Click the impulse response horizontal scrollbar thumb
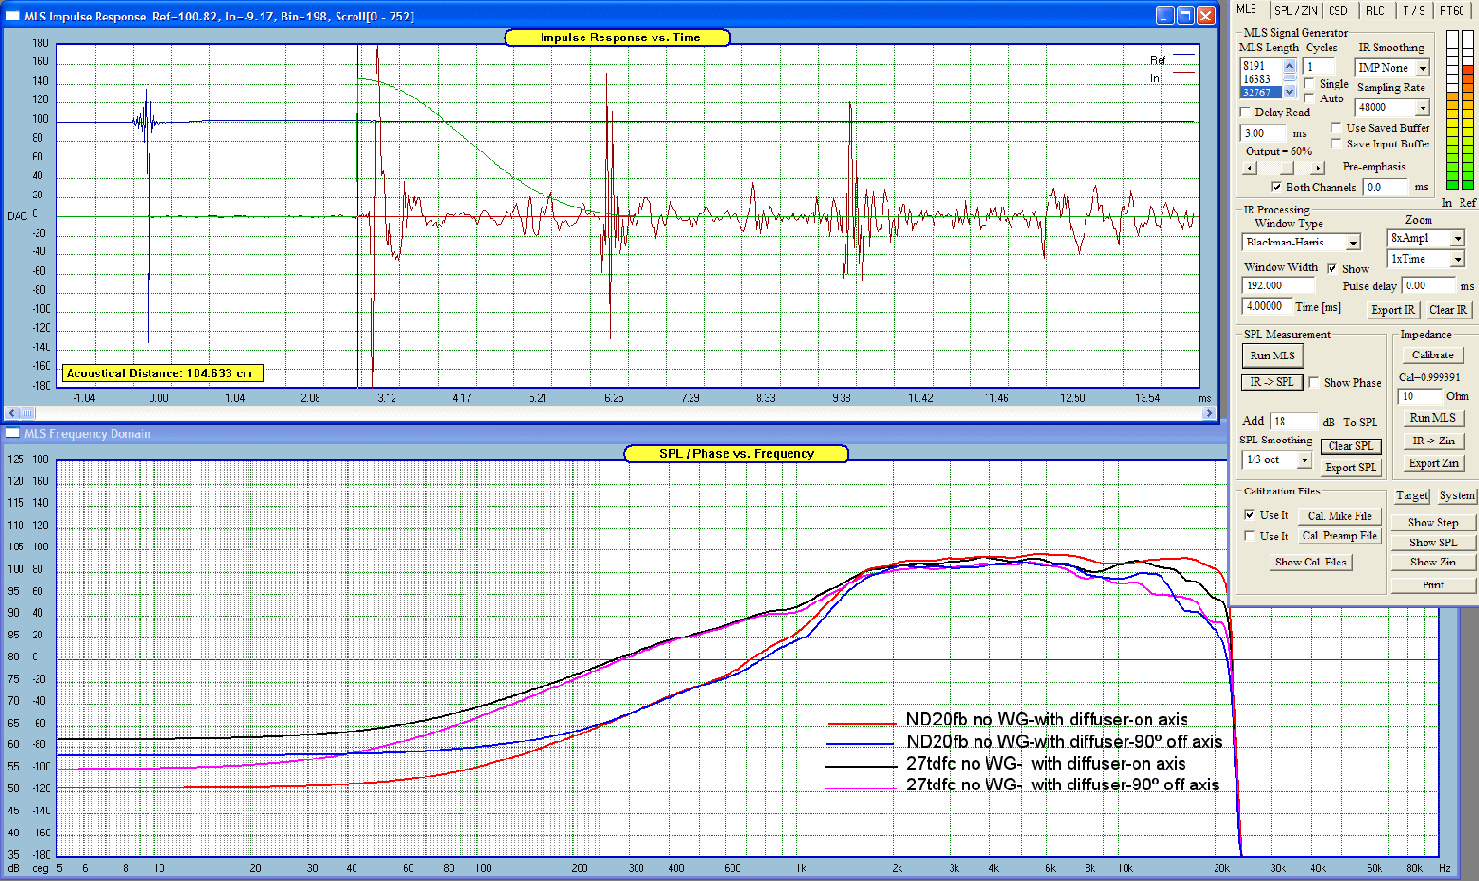1479x881 pixels. [28, 413]
